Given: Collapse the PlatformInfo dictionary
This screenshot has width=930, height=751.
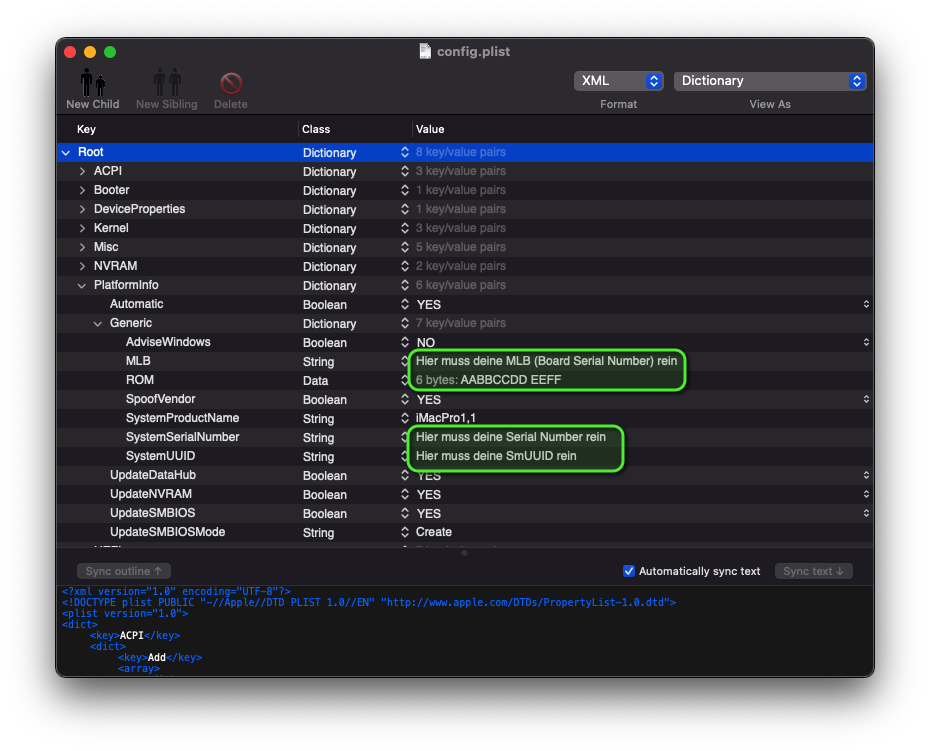Looking at the screenshot, I should (x=83, y=286).
